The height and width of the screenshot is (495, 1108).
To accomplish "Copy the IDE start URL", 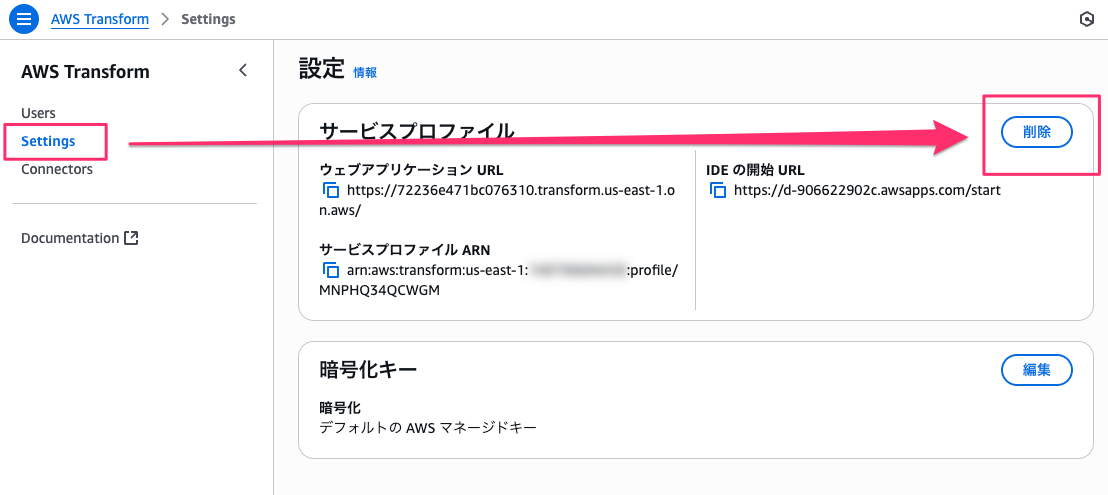I will pyautogui.click(x=718, y=190).
